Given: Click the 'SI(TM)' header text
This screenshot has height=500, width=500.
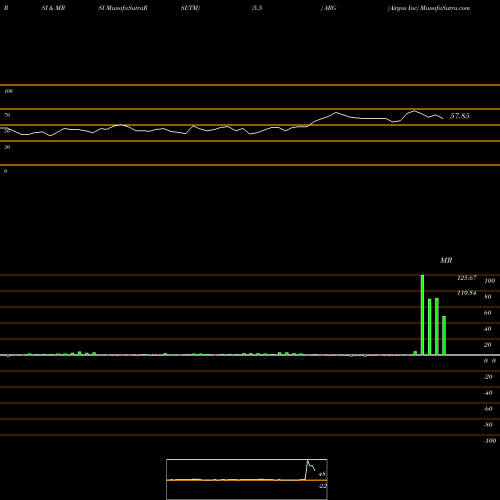Looking at the screenshot, I should click(190, 8).
